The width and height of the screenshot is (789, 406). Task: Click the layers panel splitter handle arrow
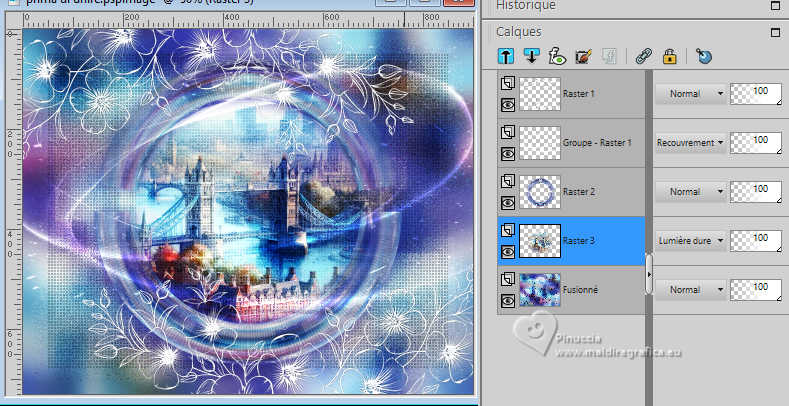coord(649,274)
